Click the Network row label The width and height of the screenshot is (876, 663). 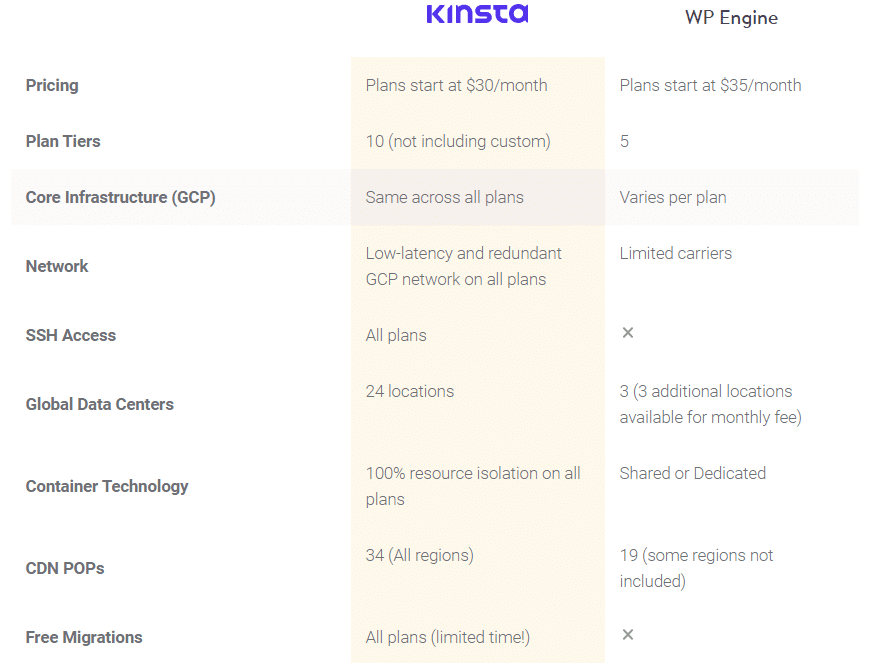(x=57, y=266)
